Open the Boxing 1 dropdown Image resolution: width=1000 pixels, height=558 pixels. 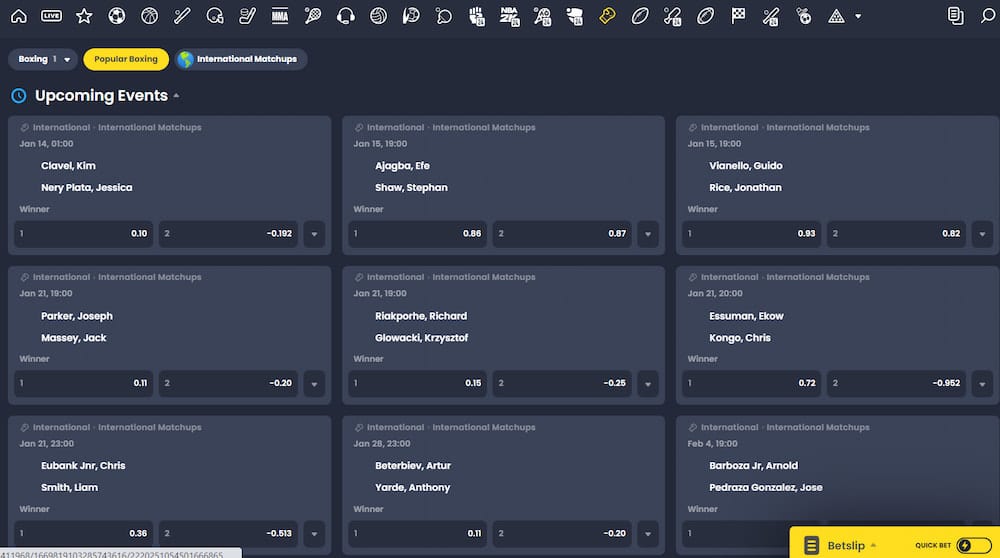(43, 59)
